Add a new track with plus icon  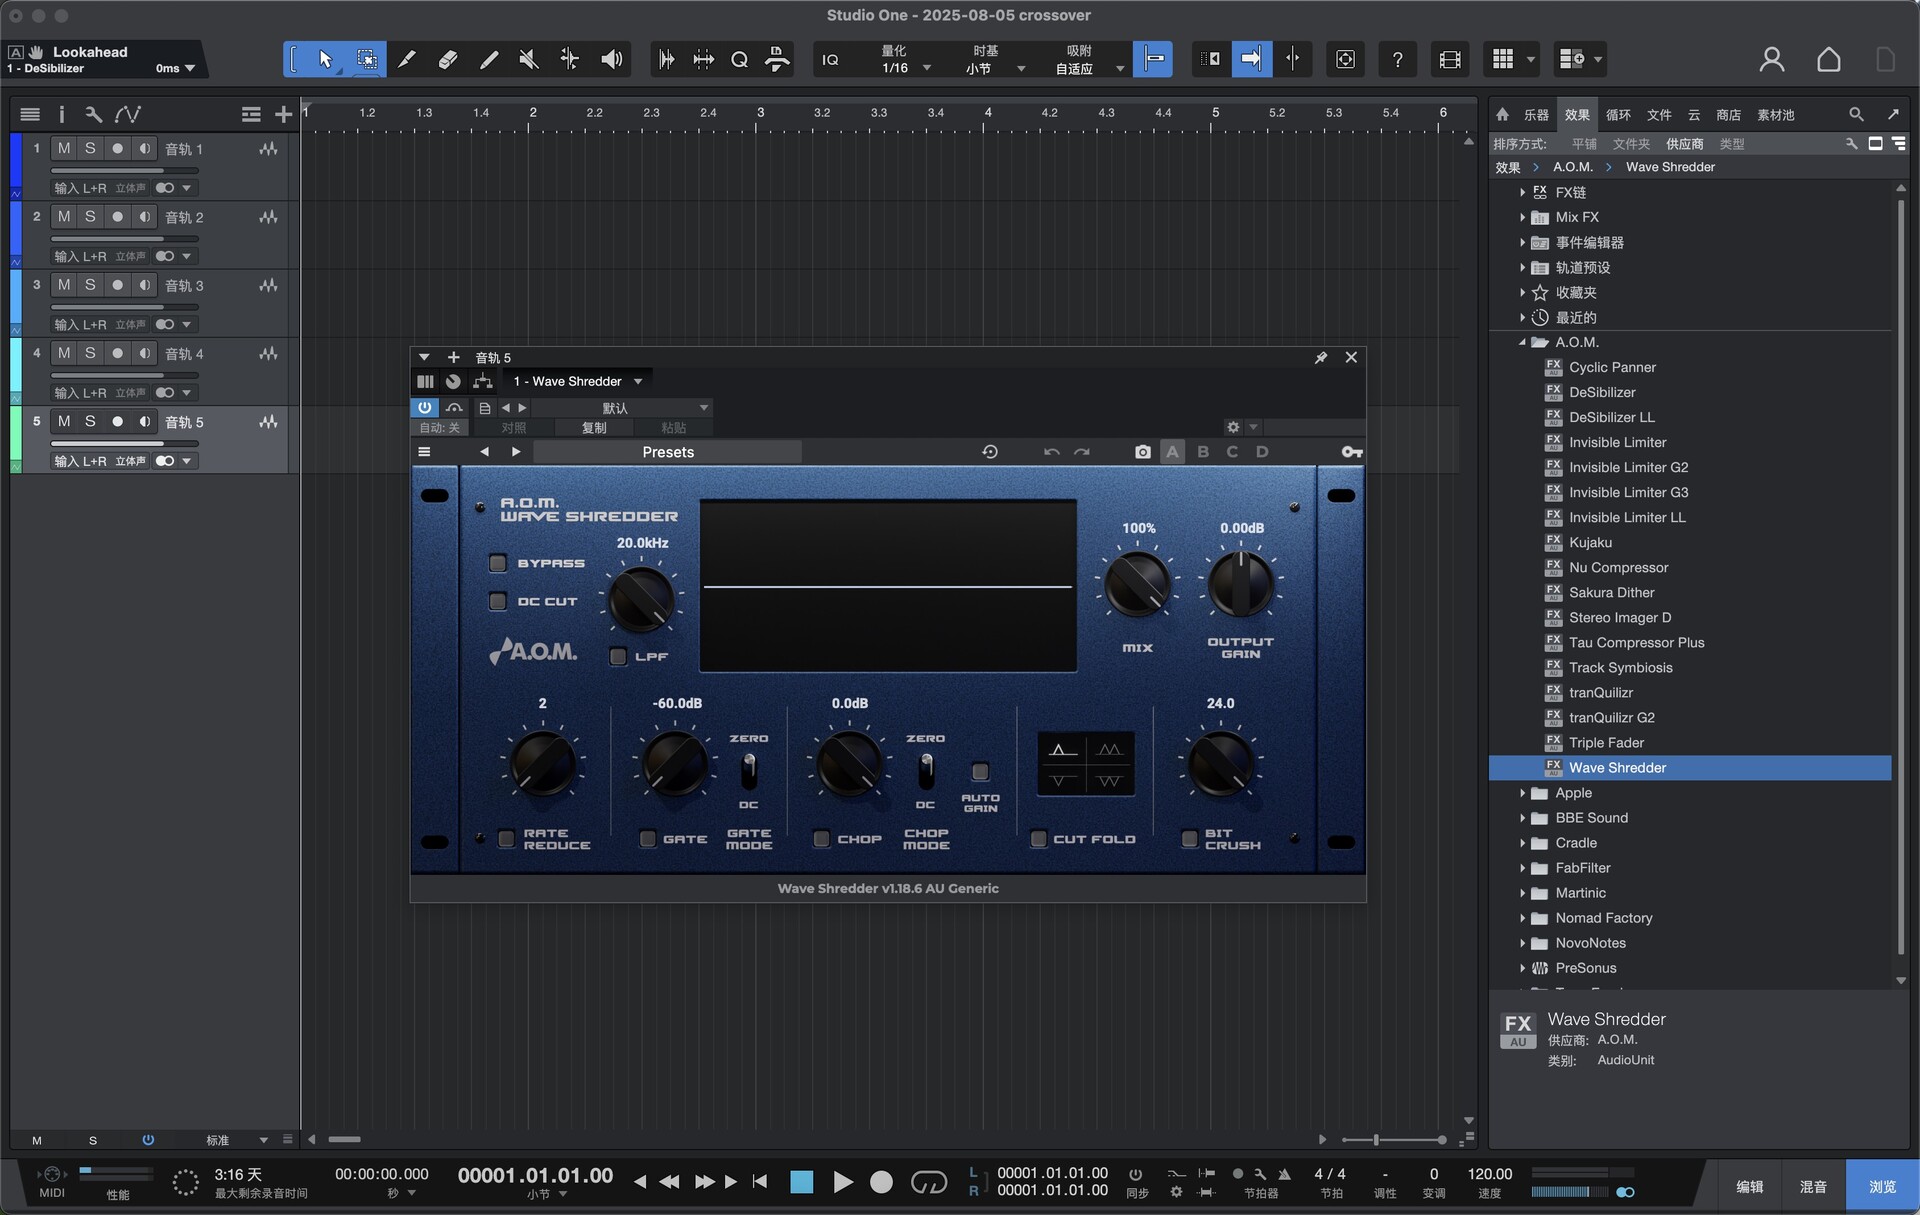(x=283, y=115)
